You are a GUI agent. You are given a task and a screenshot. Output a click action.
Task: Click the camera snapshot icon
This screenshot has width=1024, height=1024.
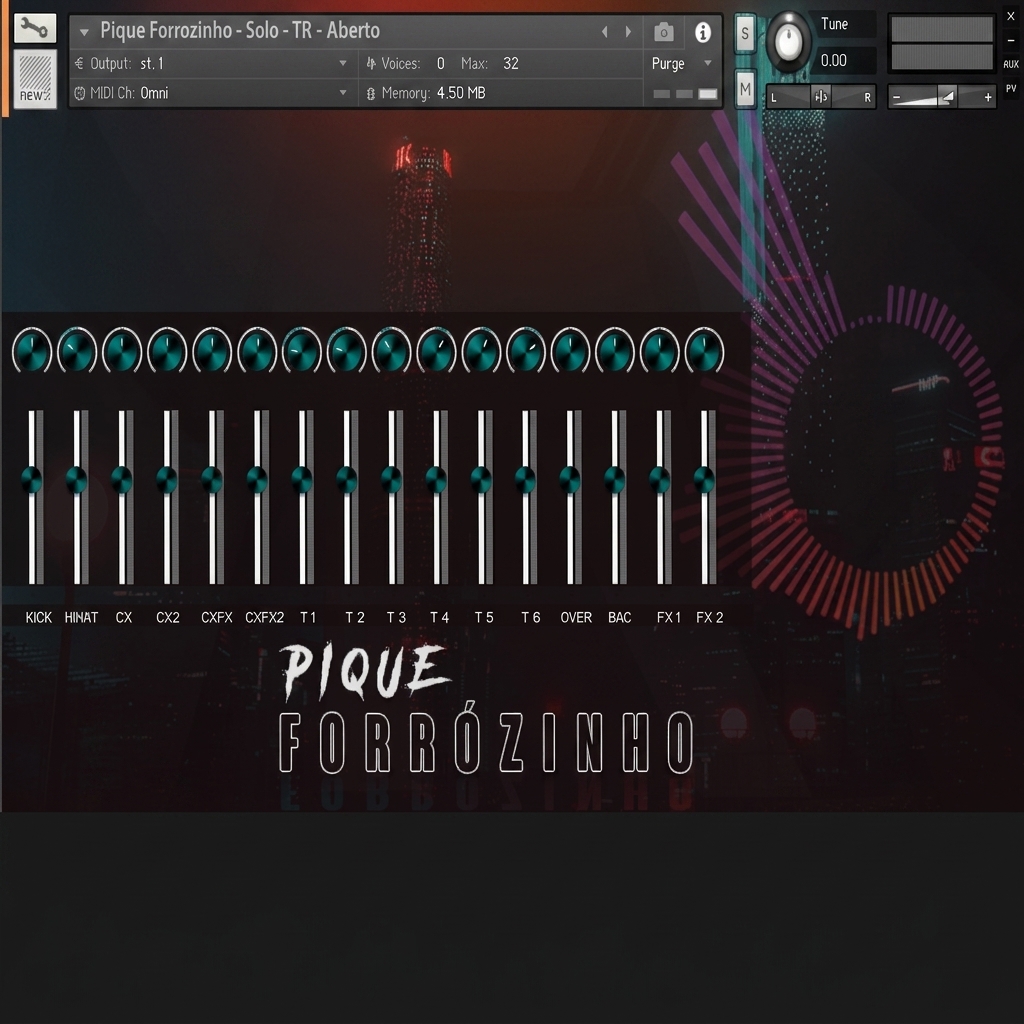coord(664,32)
